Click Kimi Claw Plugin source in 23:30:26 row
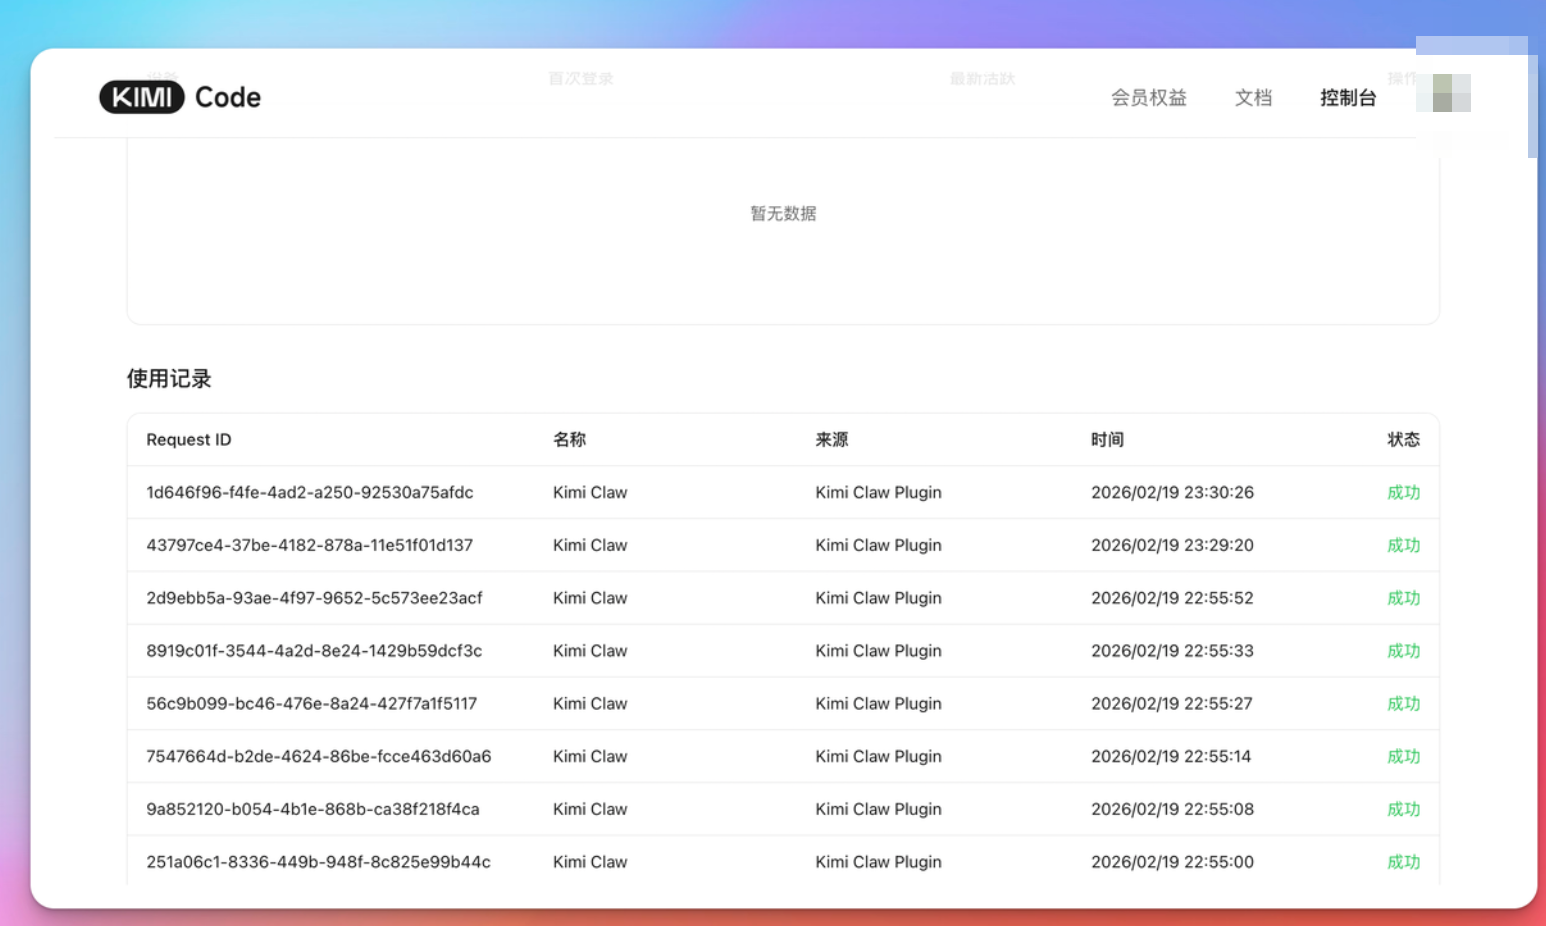This screenshot has width=1546, height=926. click(x=878, y=492)
